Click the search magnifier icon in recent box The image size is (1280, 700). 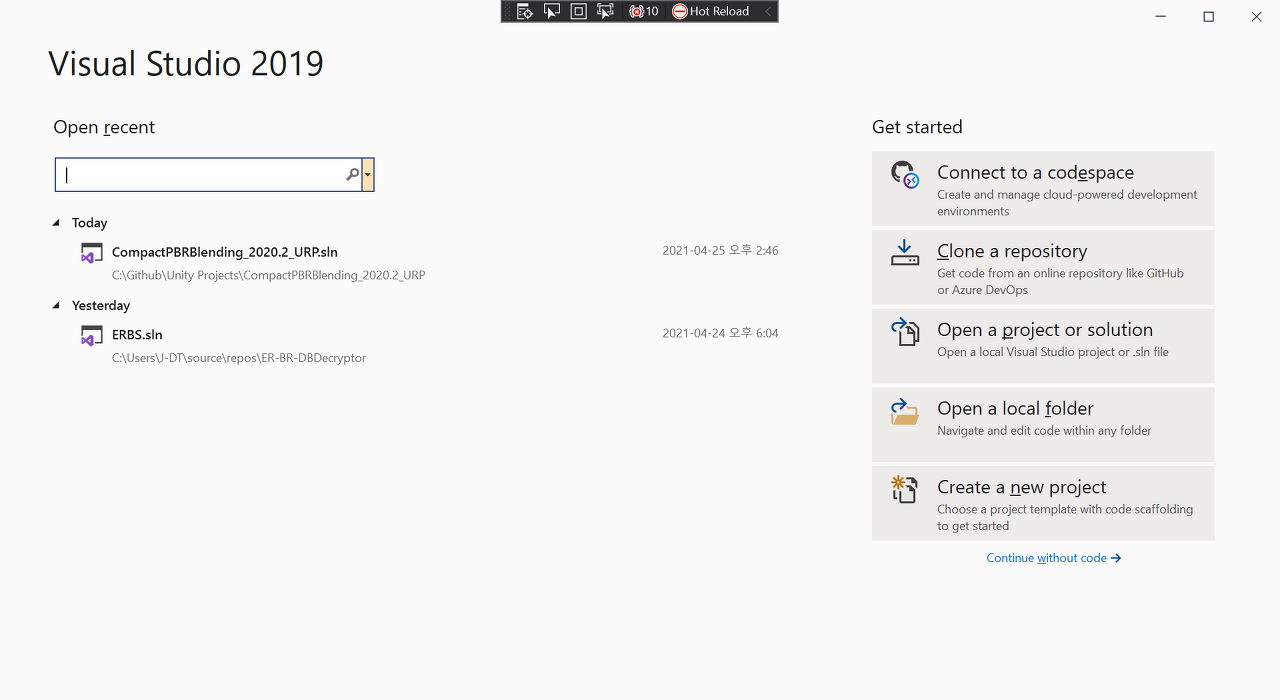pyautogui.click(x=352, y=175)
